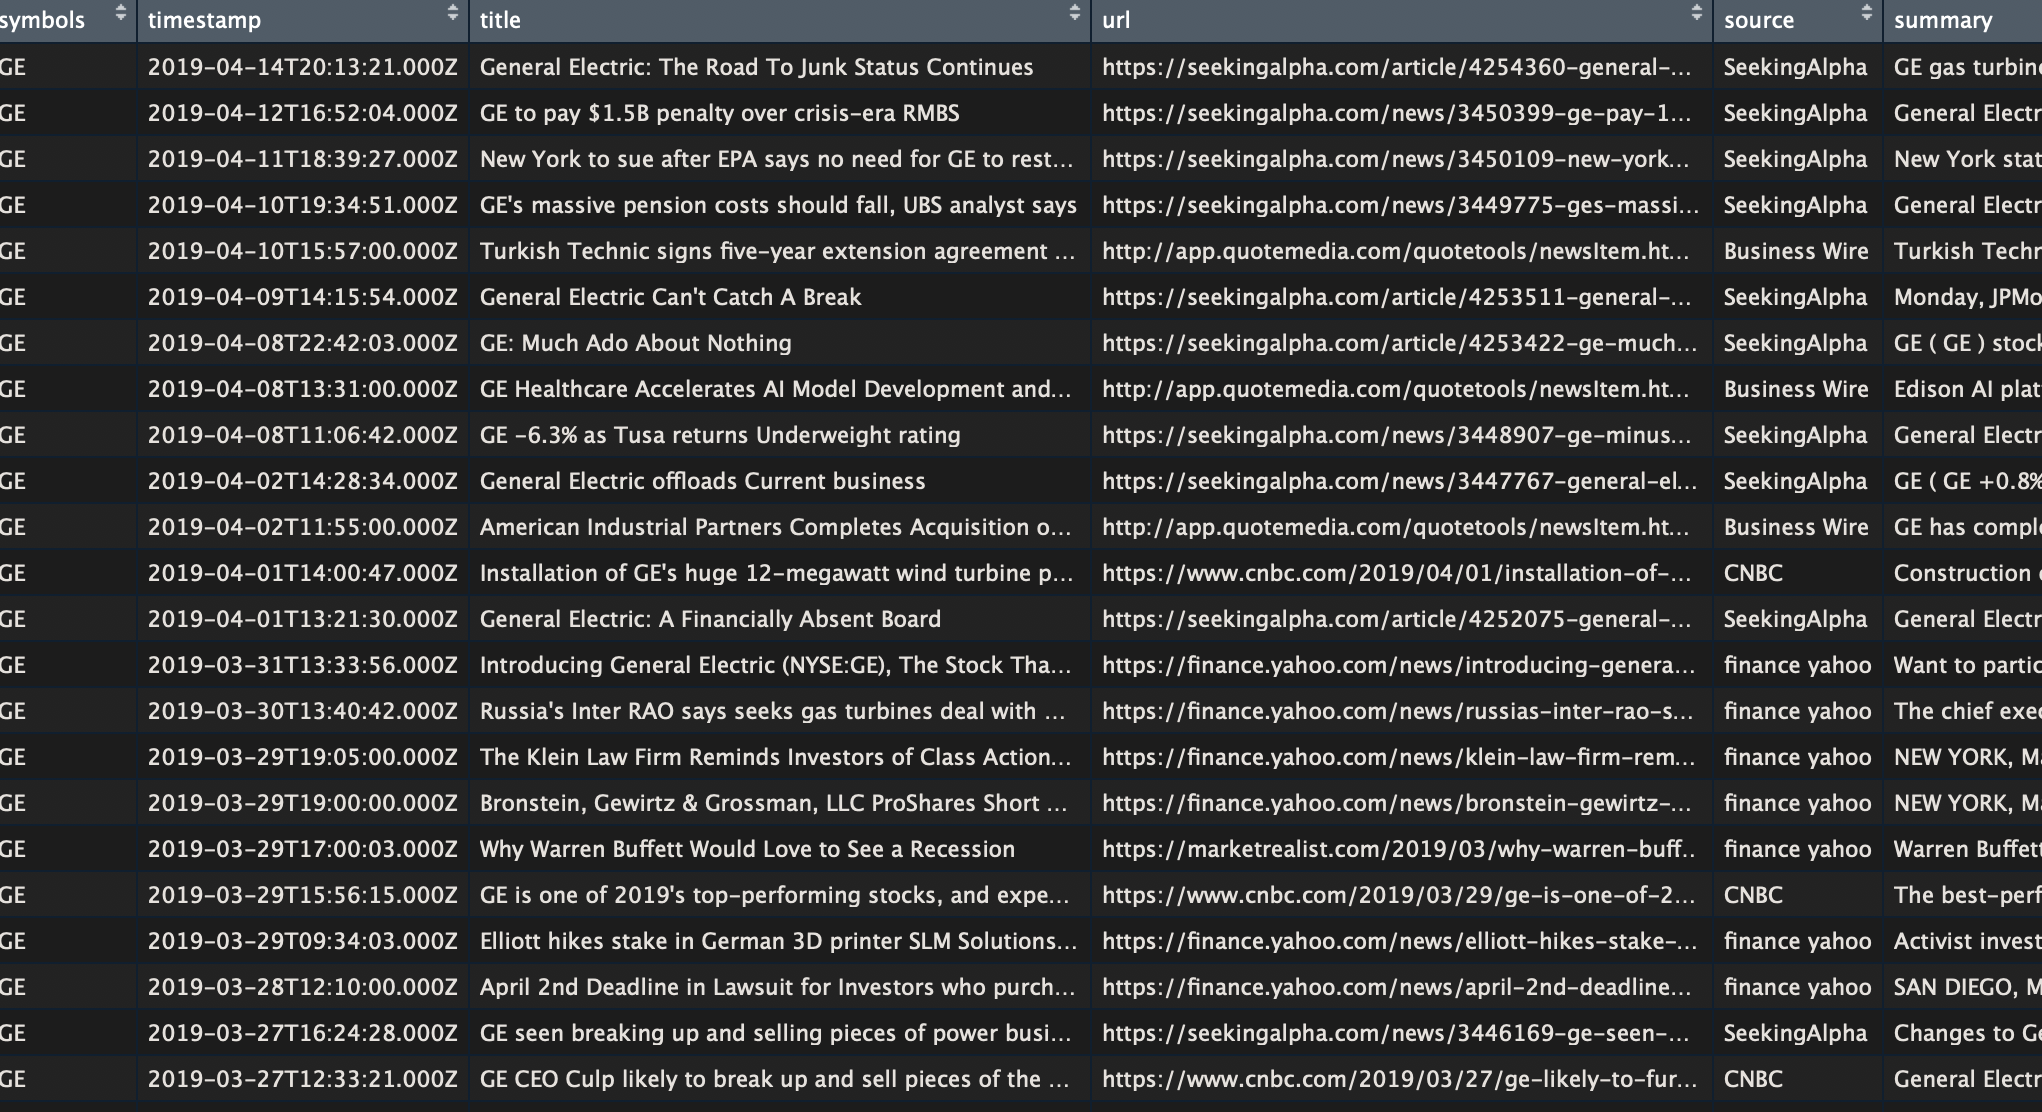
Task: Click title 'General Electric Can't Catch A Break'
Action: (670, 297)
